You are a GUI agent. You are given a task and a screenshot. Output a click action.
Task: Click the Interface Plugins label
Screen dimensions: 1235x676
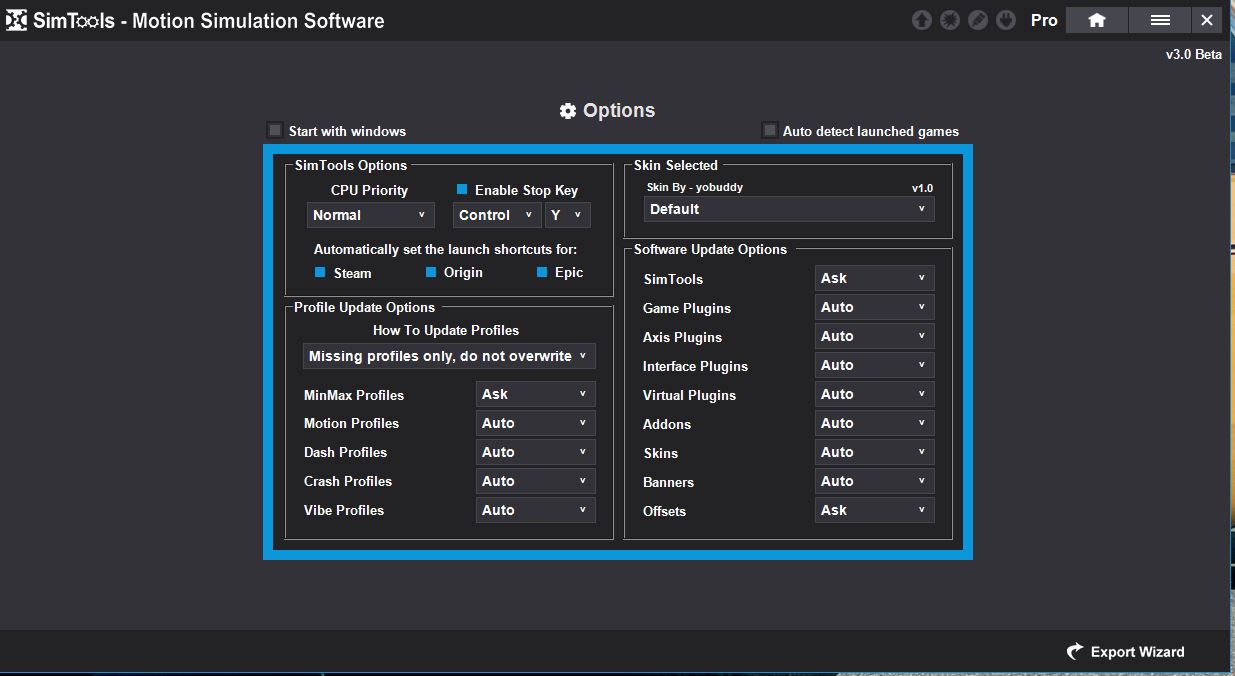pos(695,366)
